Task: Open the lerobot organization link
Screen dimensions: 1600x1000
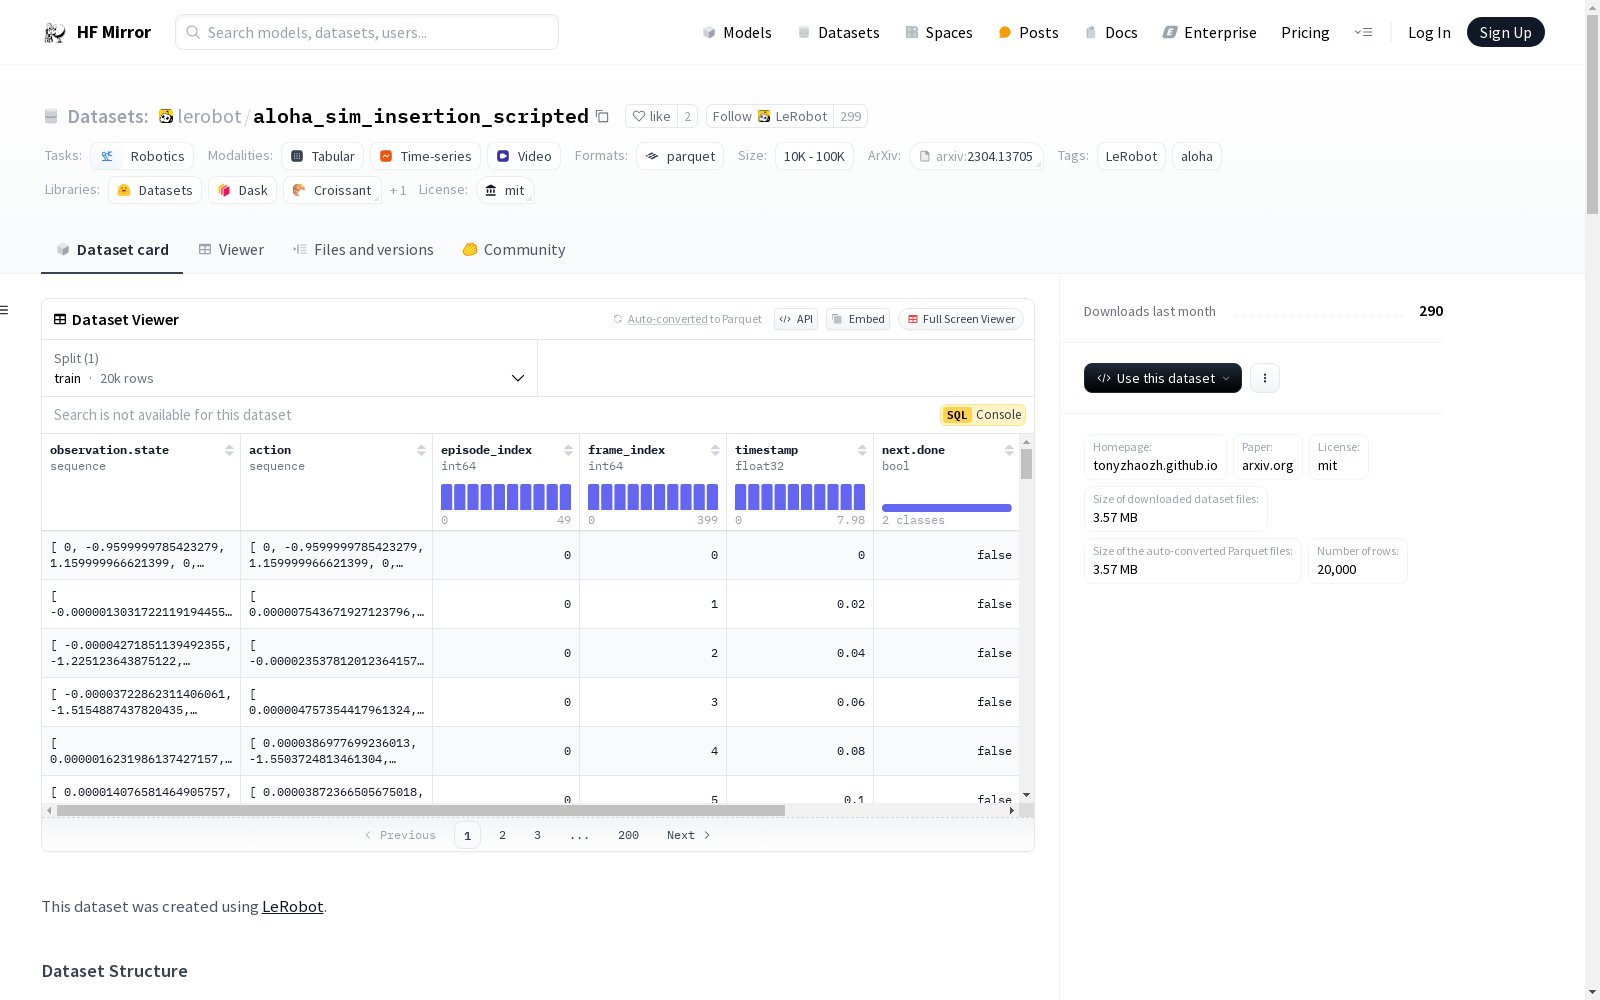Action: pyautogui.click(x=209, y=116)
